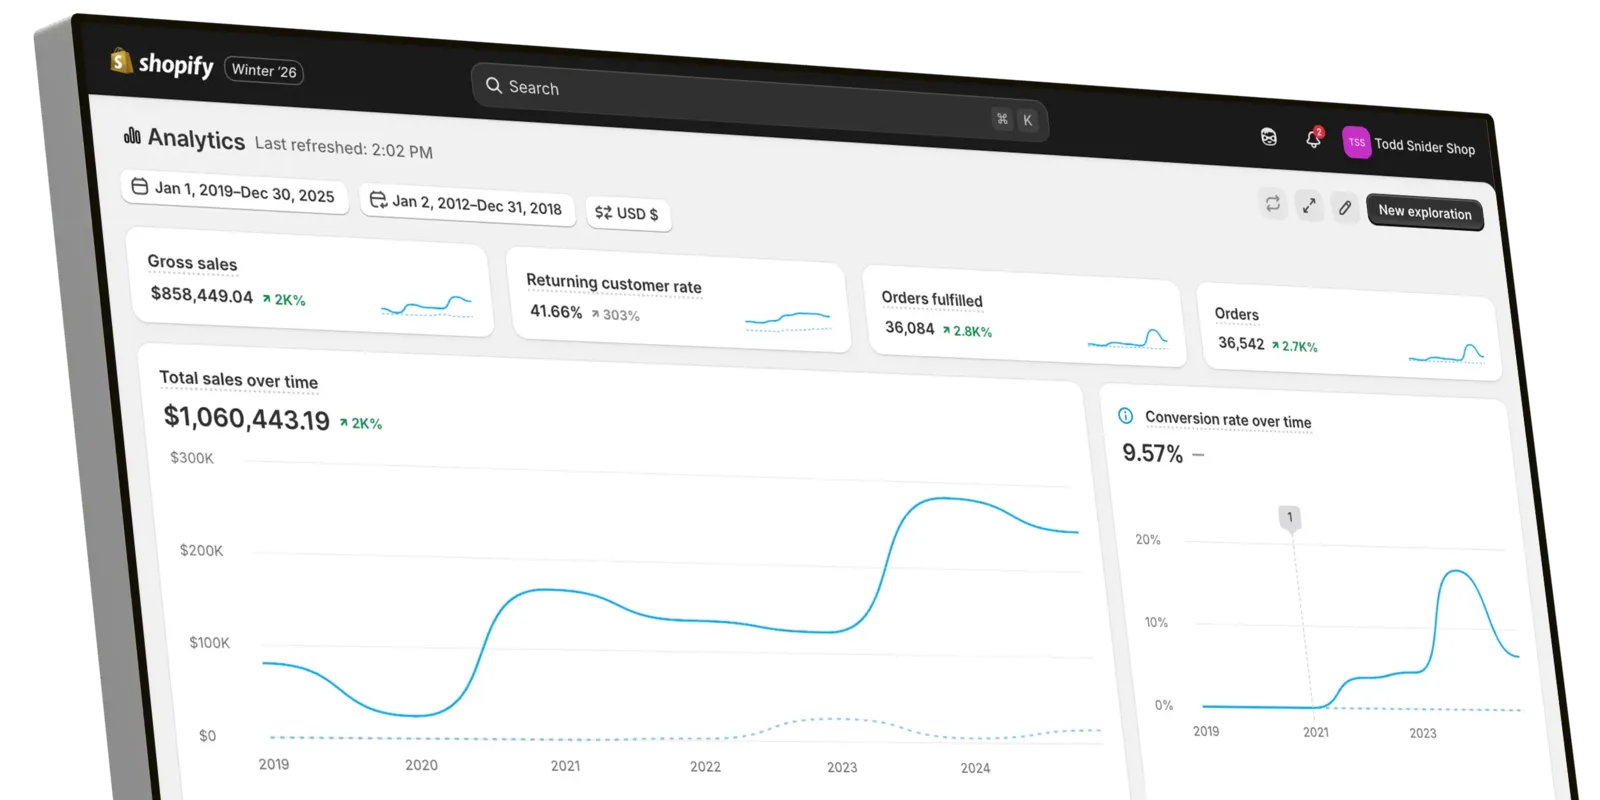This screenshot has height=800, width=1600.
Task: Open the Sidekick assistant face icon
Action: coord(1269,137)
